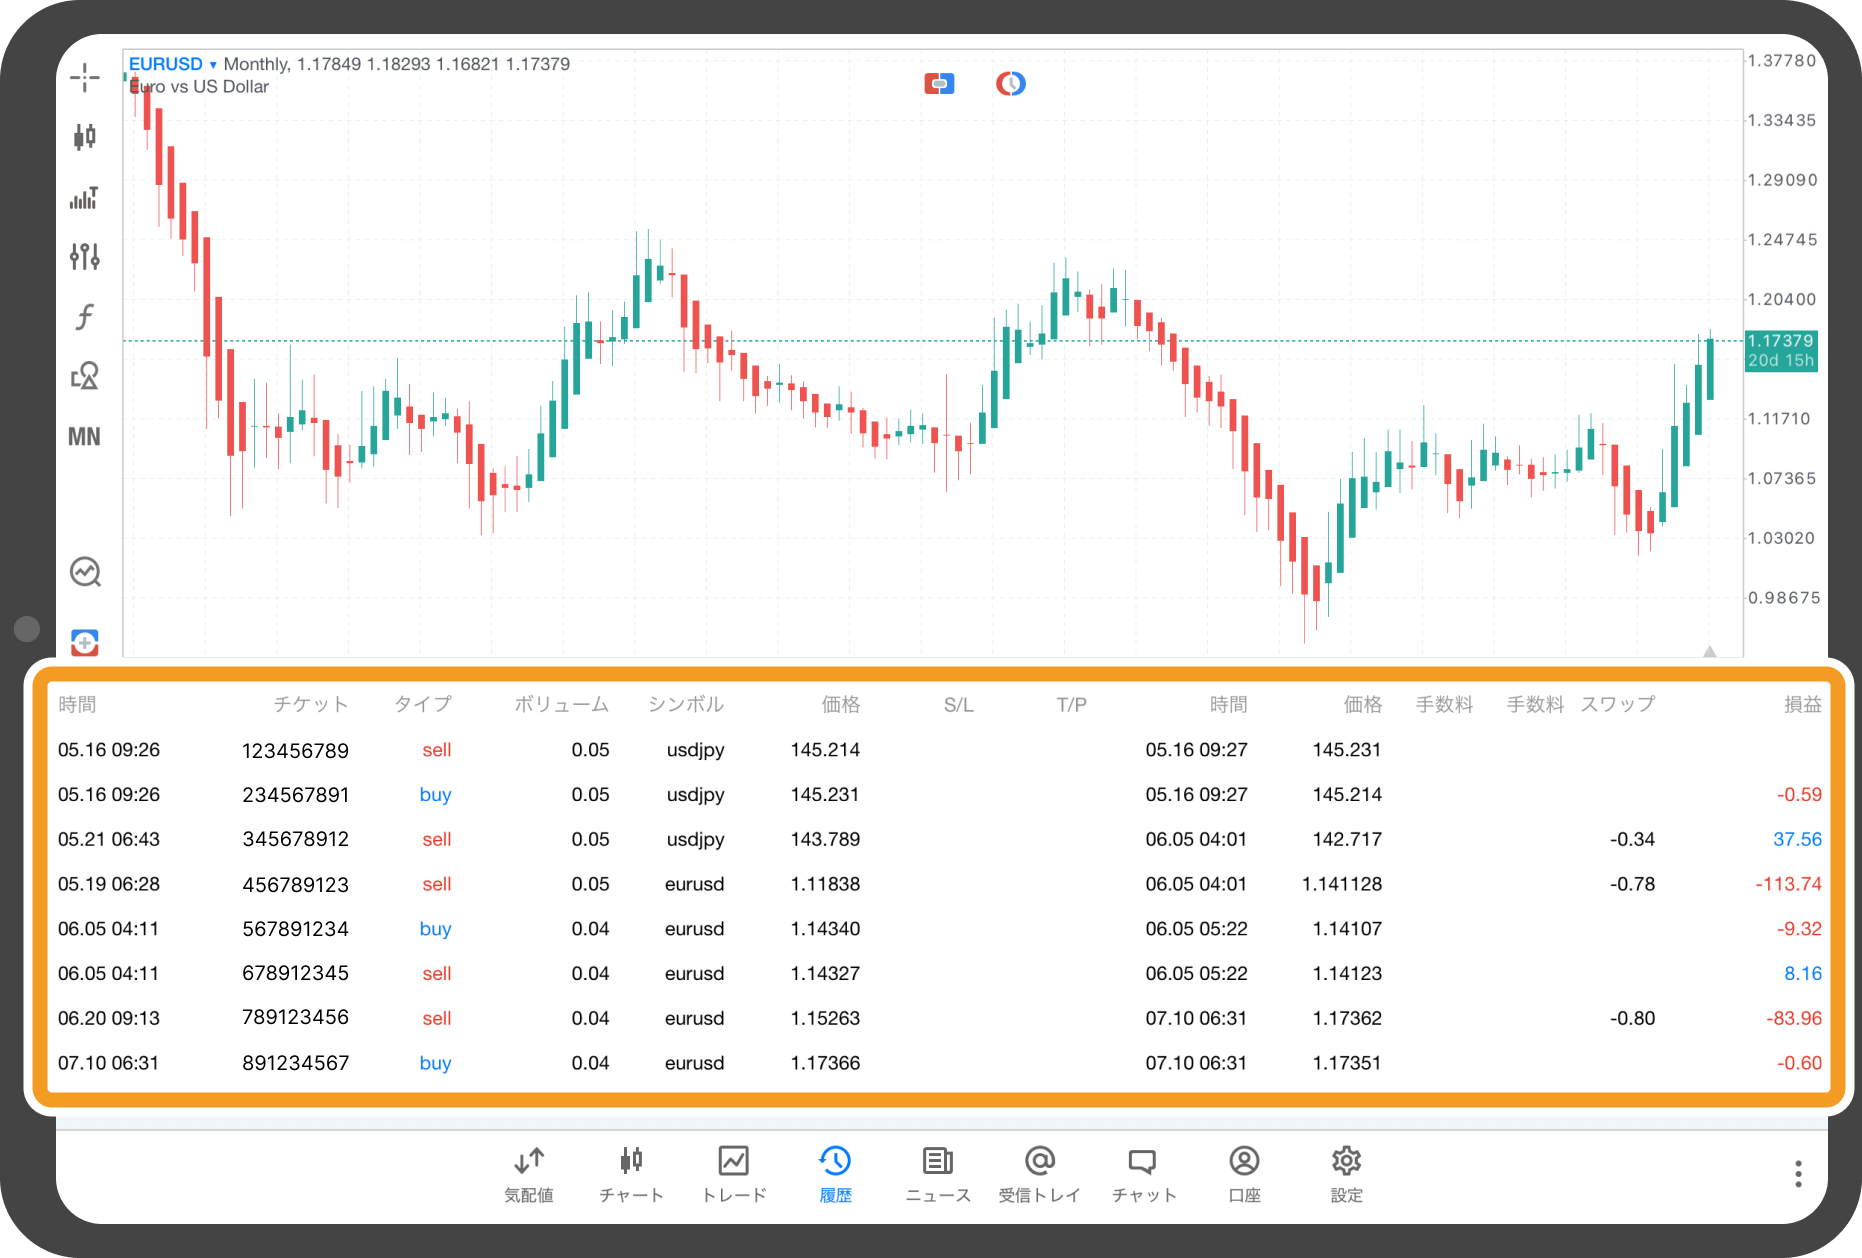Screen dimensions: 1862x1258
Task: Open the drawing objects shapes icon
Action: 85,376
